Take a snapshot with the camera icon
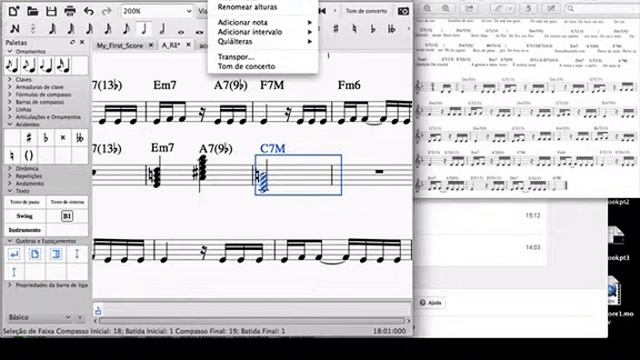Viewport: 640px width, 360px height. click(403, 11)
